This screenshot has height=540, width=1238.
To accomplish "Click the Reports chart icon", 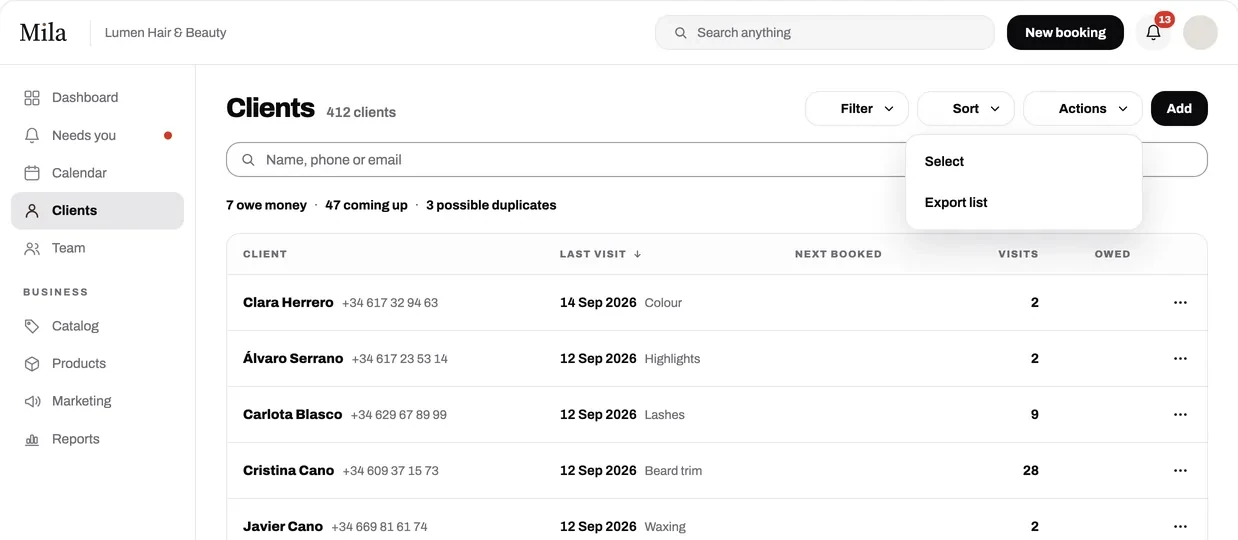I will pos(32,439).
